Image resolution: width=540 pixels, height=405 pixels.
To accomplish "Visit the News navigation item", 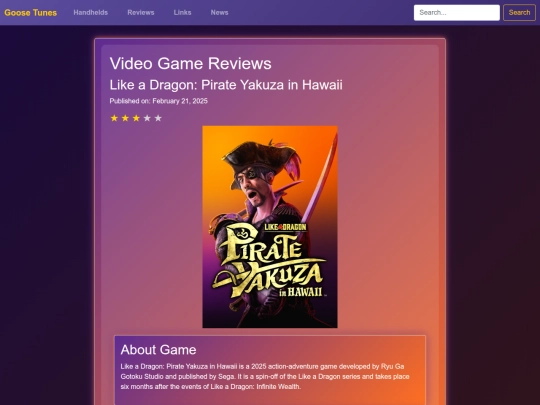I will 219,12.
